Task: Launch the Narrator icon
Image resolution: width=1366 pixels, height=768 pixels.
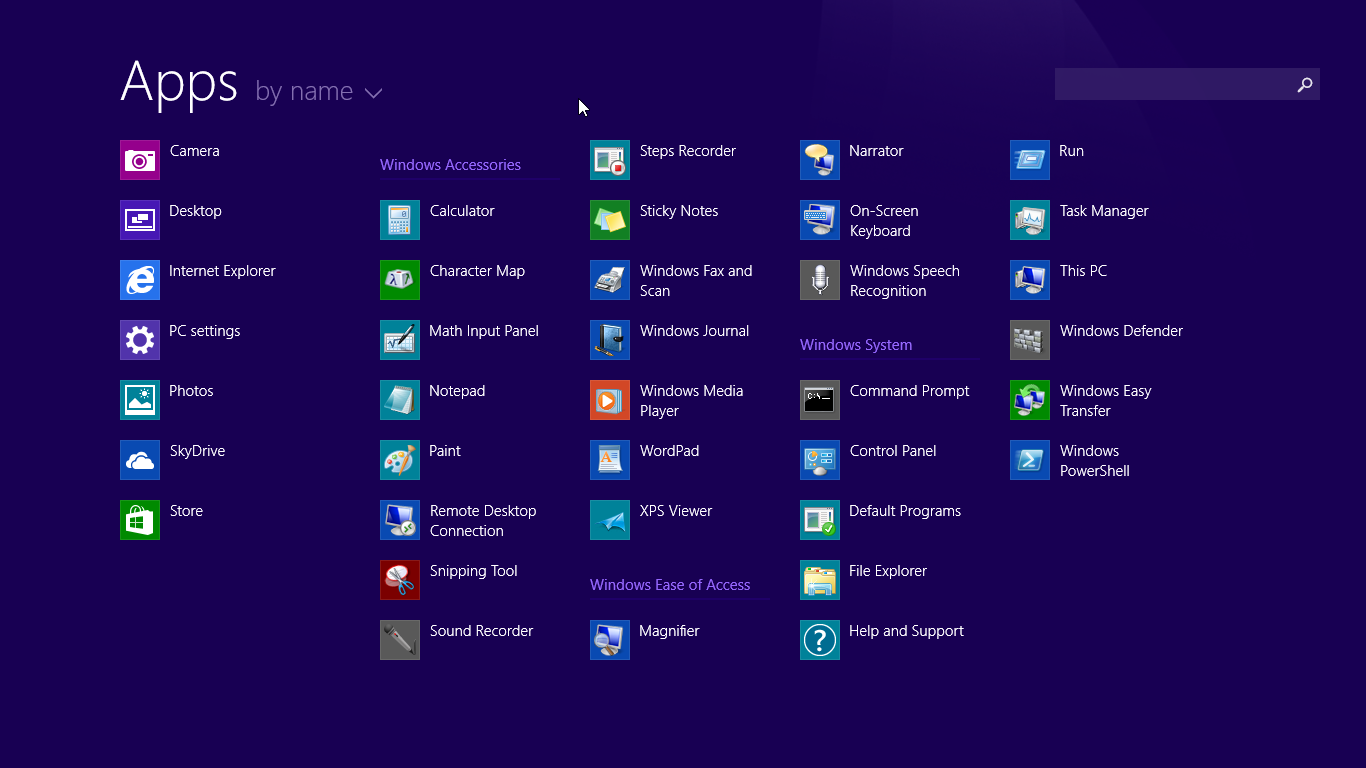Action: coord(820,160)
